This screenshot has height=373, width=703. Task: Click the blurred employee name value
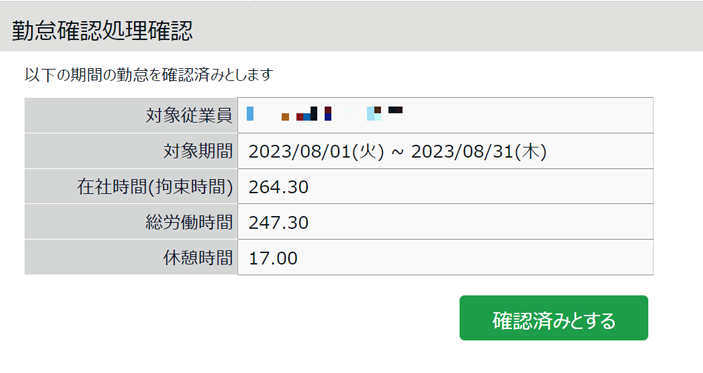(x=325, y=113)
